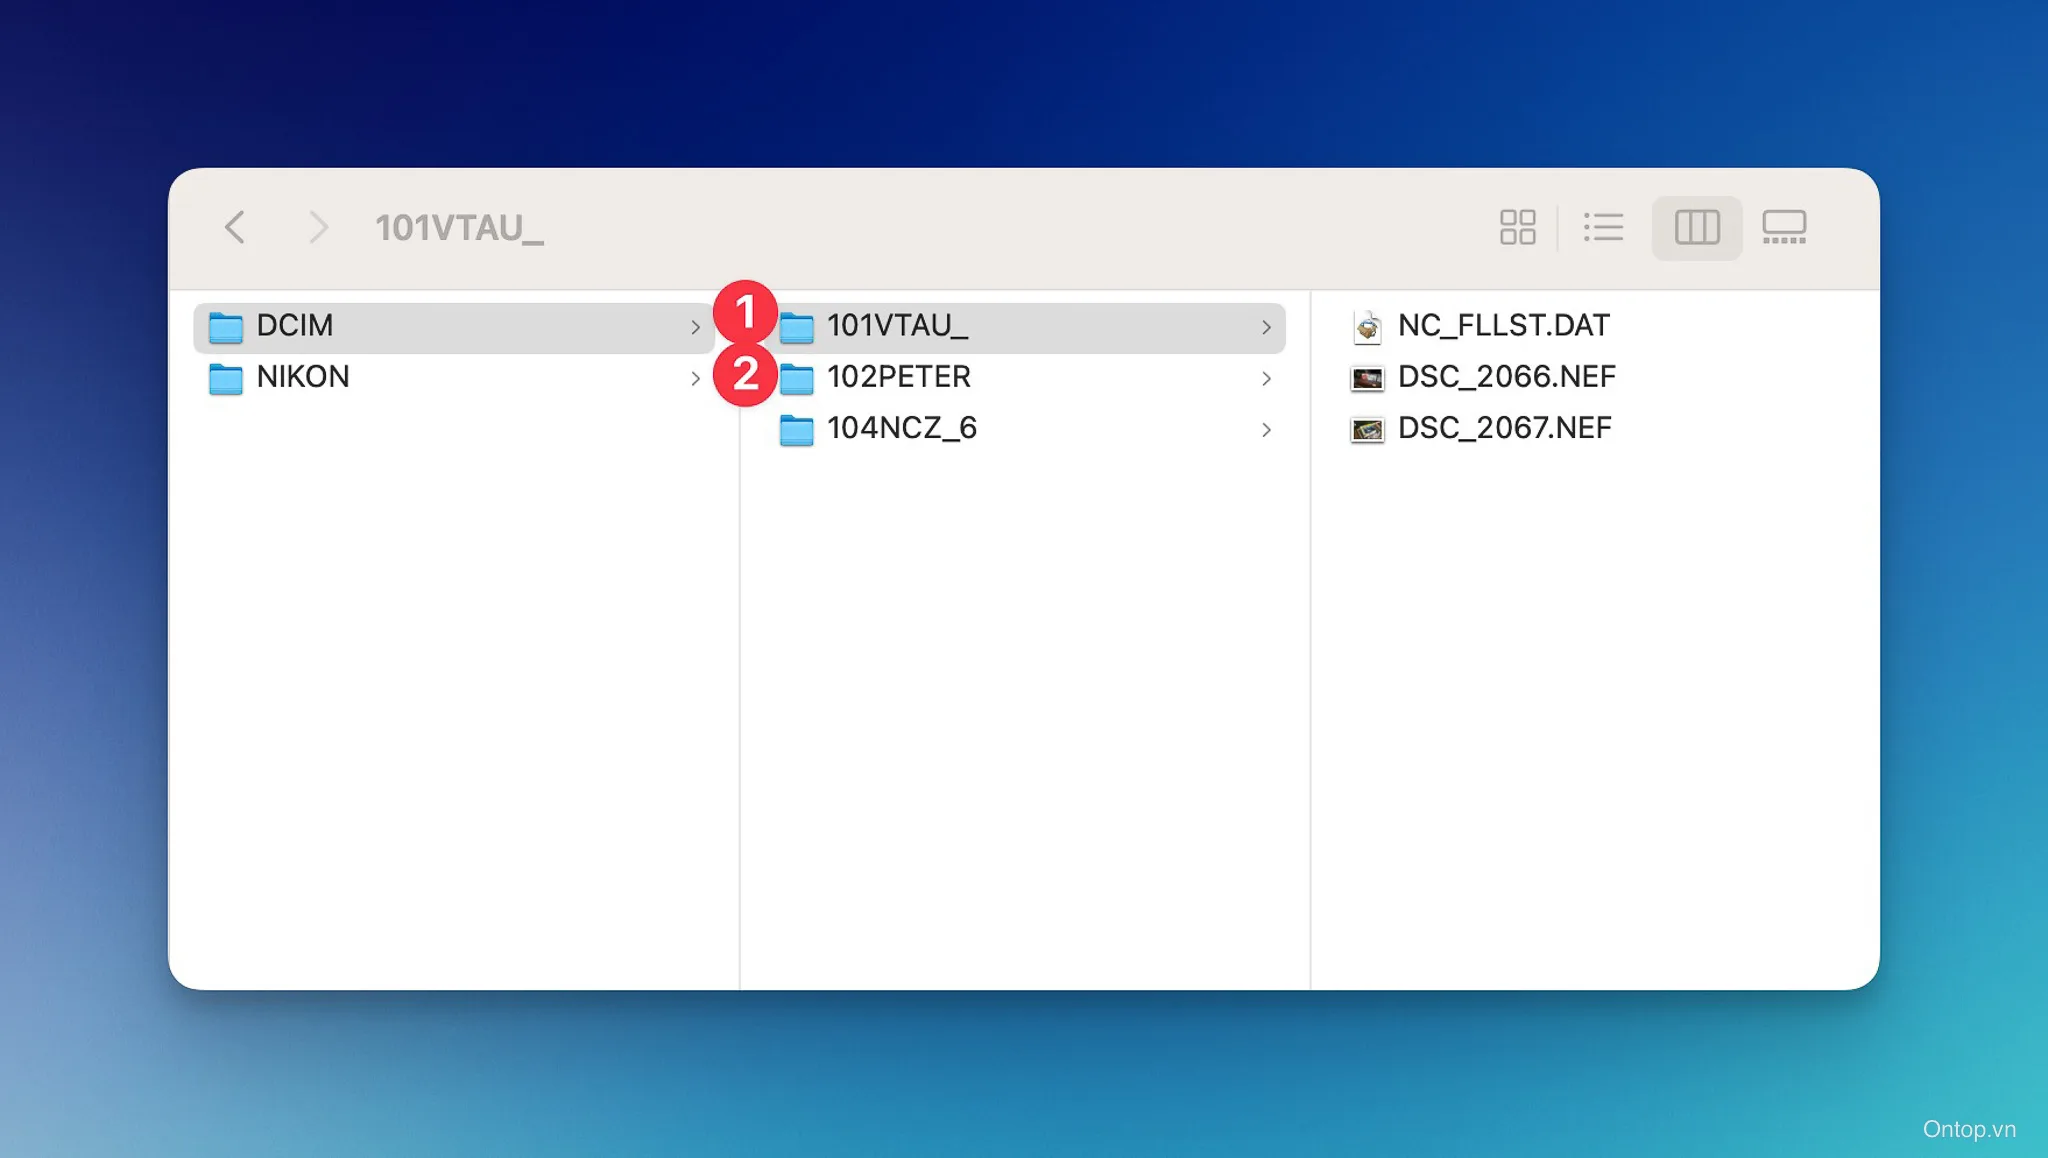
Task: Go forward with the right arrow
Action: tap(318, 227)
